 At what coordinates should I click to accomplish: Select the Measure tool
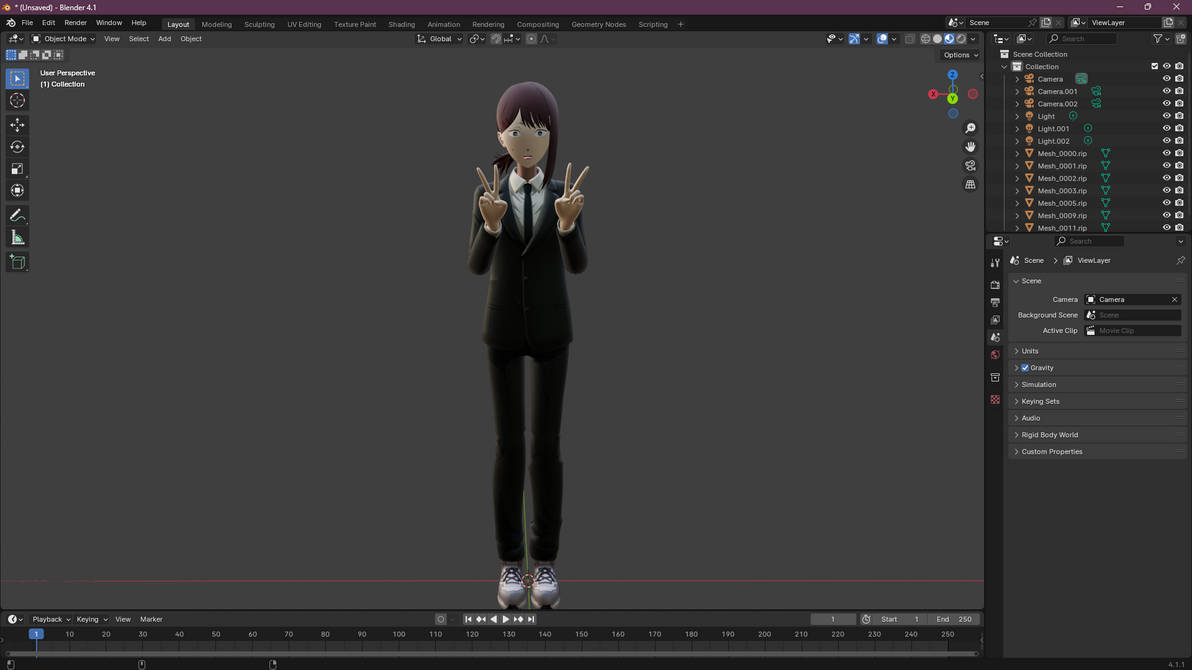(17, 237)
